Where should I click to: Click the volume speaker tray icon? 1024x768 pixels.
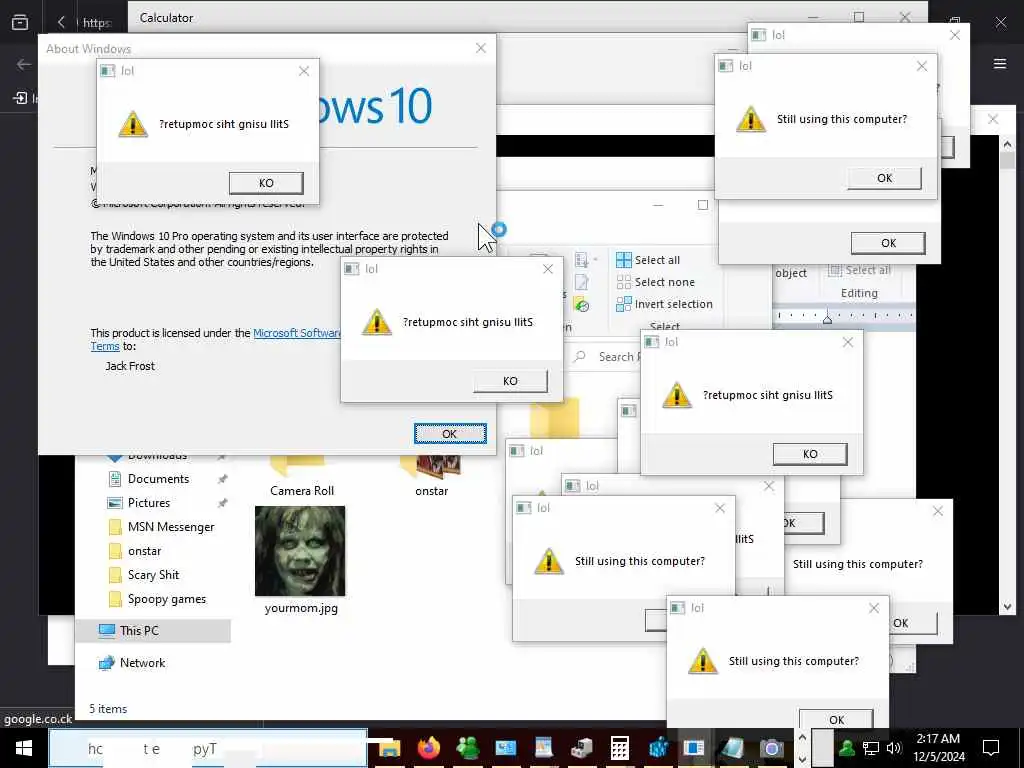[x=894, y=748]
